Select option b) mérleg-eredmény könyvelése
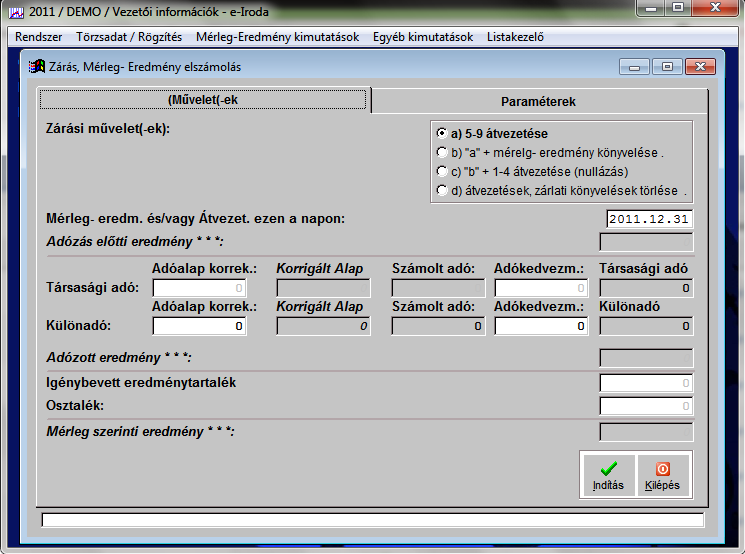The height and width of the screenshot is (554, 745). coord(441,152)
